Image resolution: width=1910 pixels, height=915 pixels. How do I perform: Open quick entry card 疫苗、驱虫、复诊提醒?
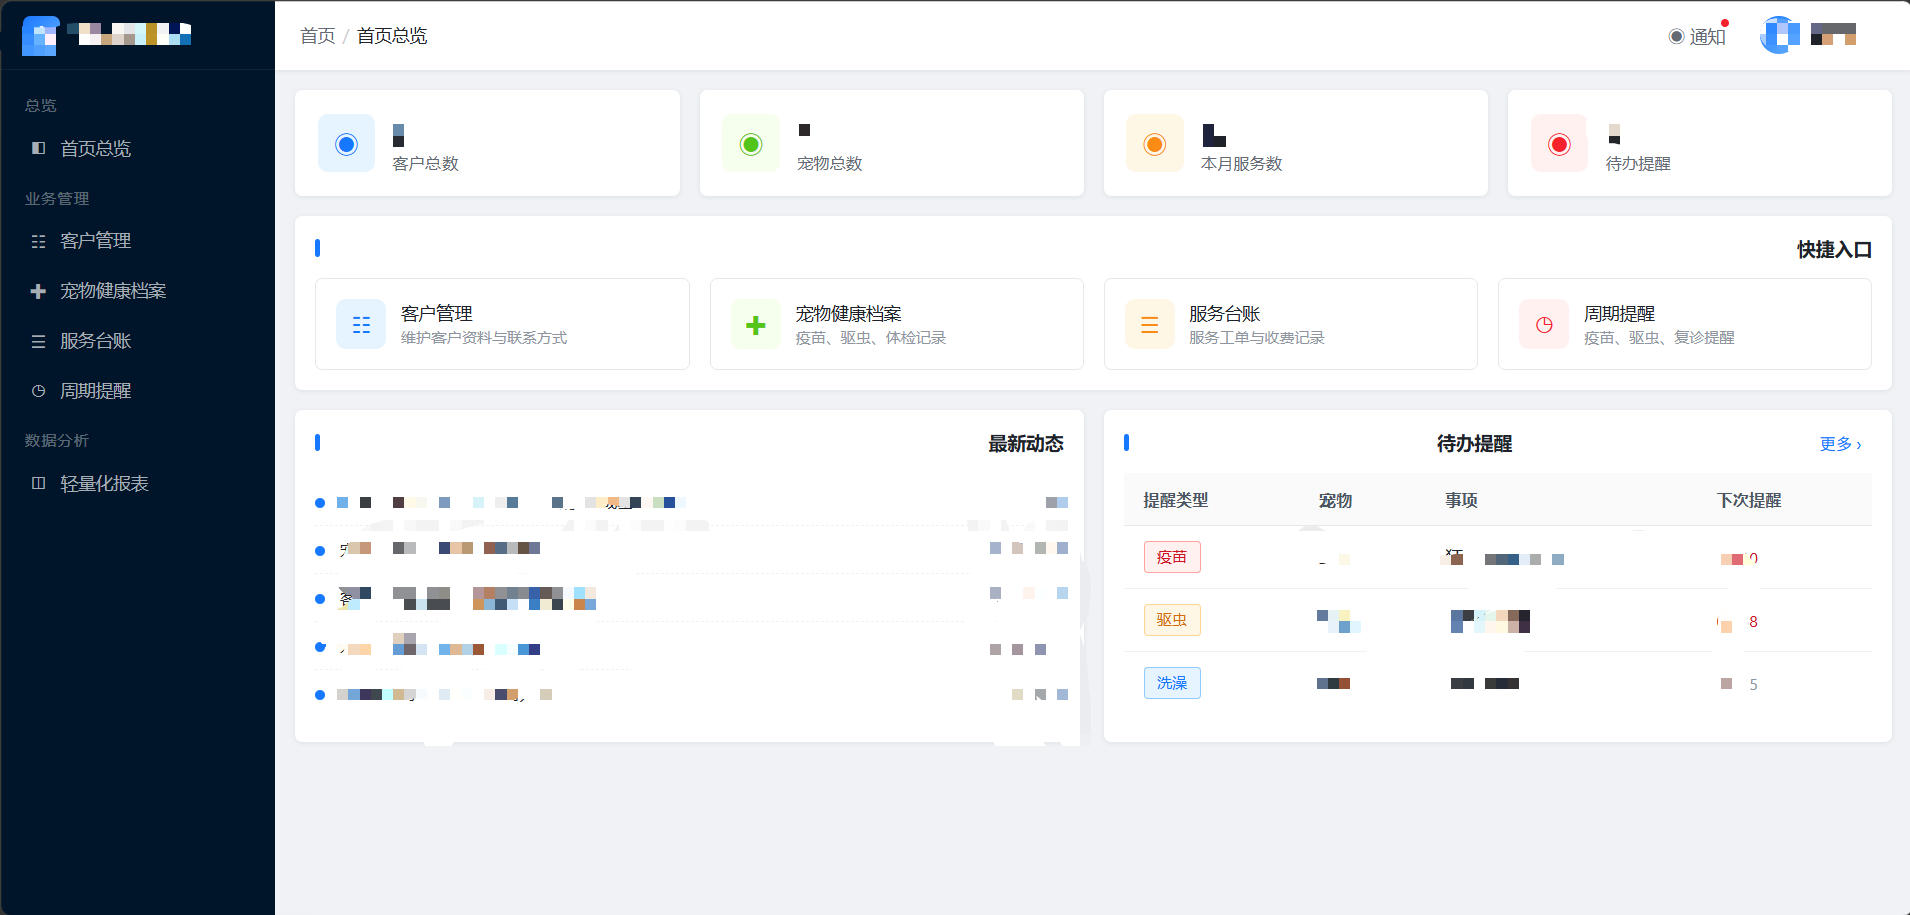1685,324
